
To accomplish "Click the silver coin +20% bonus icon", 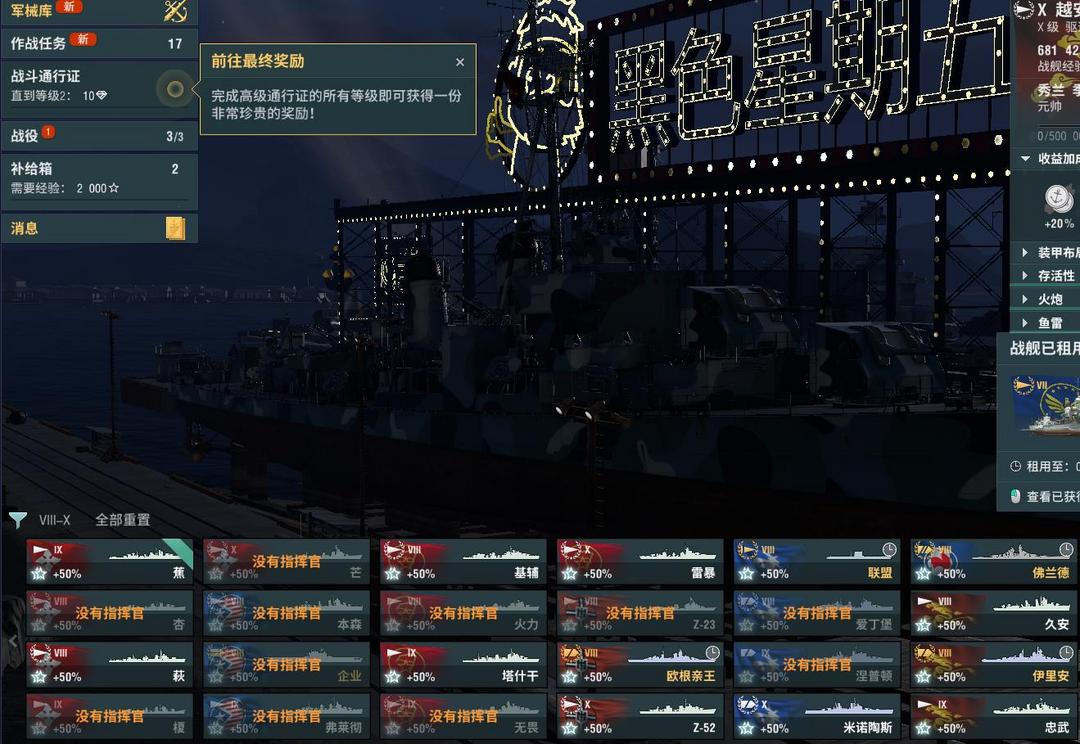I will point(1058,199).
